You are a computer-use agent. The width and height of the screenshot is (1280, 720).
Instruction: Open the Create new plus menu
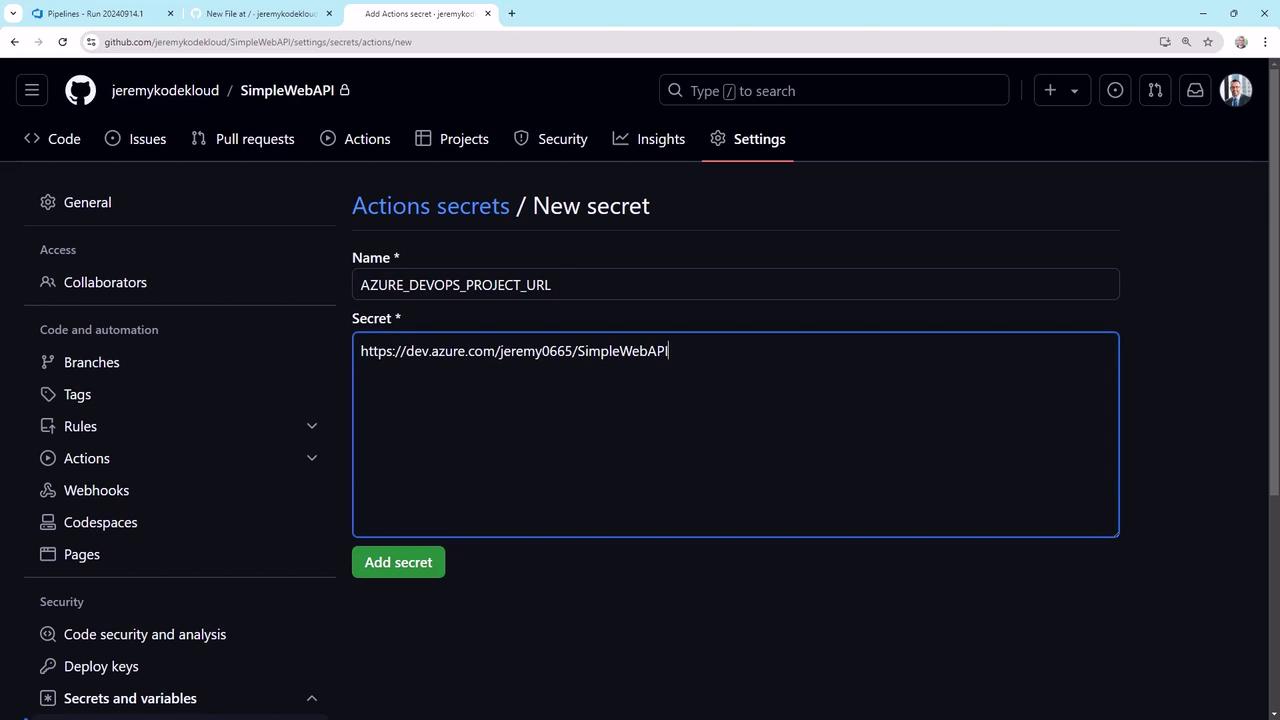coord(1062,90)
